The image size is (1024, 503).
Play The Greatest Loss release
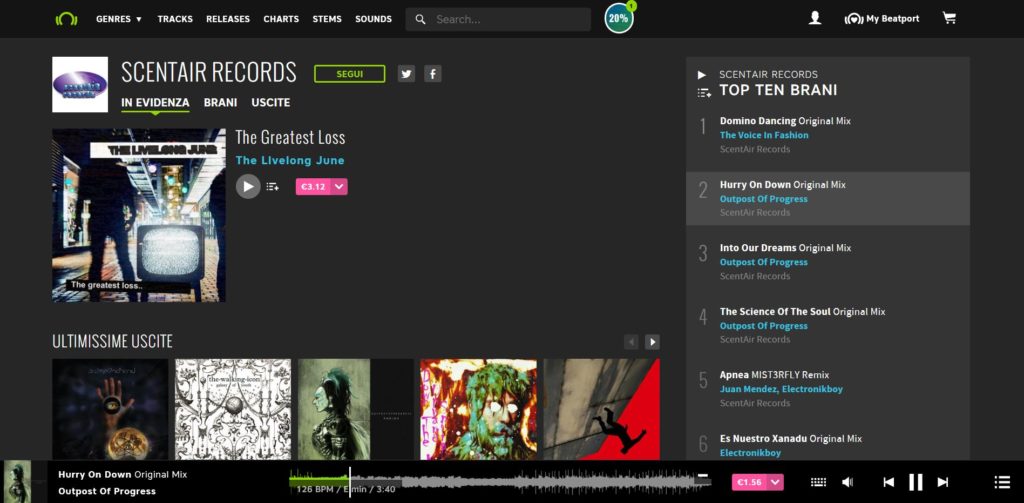[248, 187]
